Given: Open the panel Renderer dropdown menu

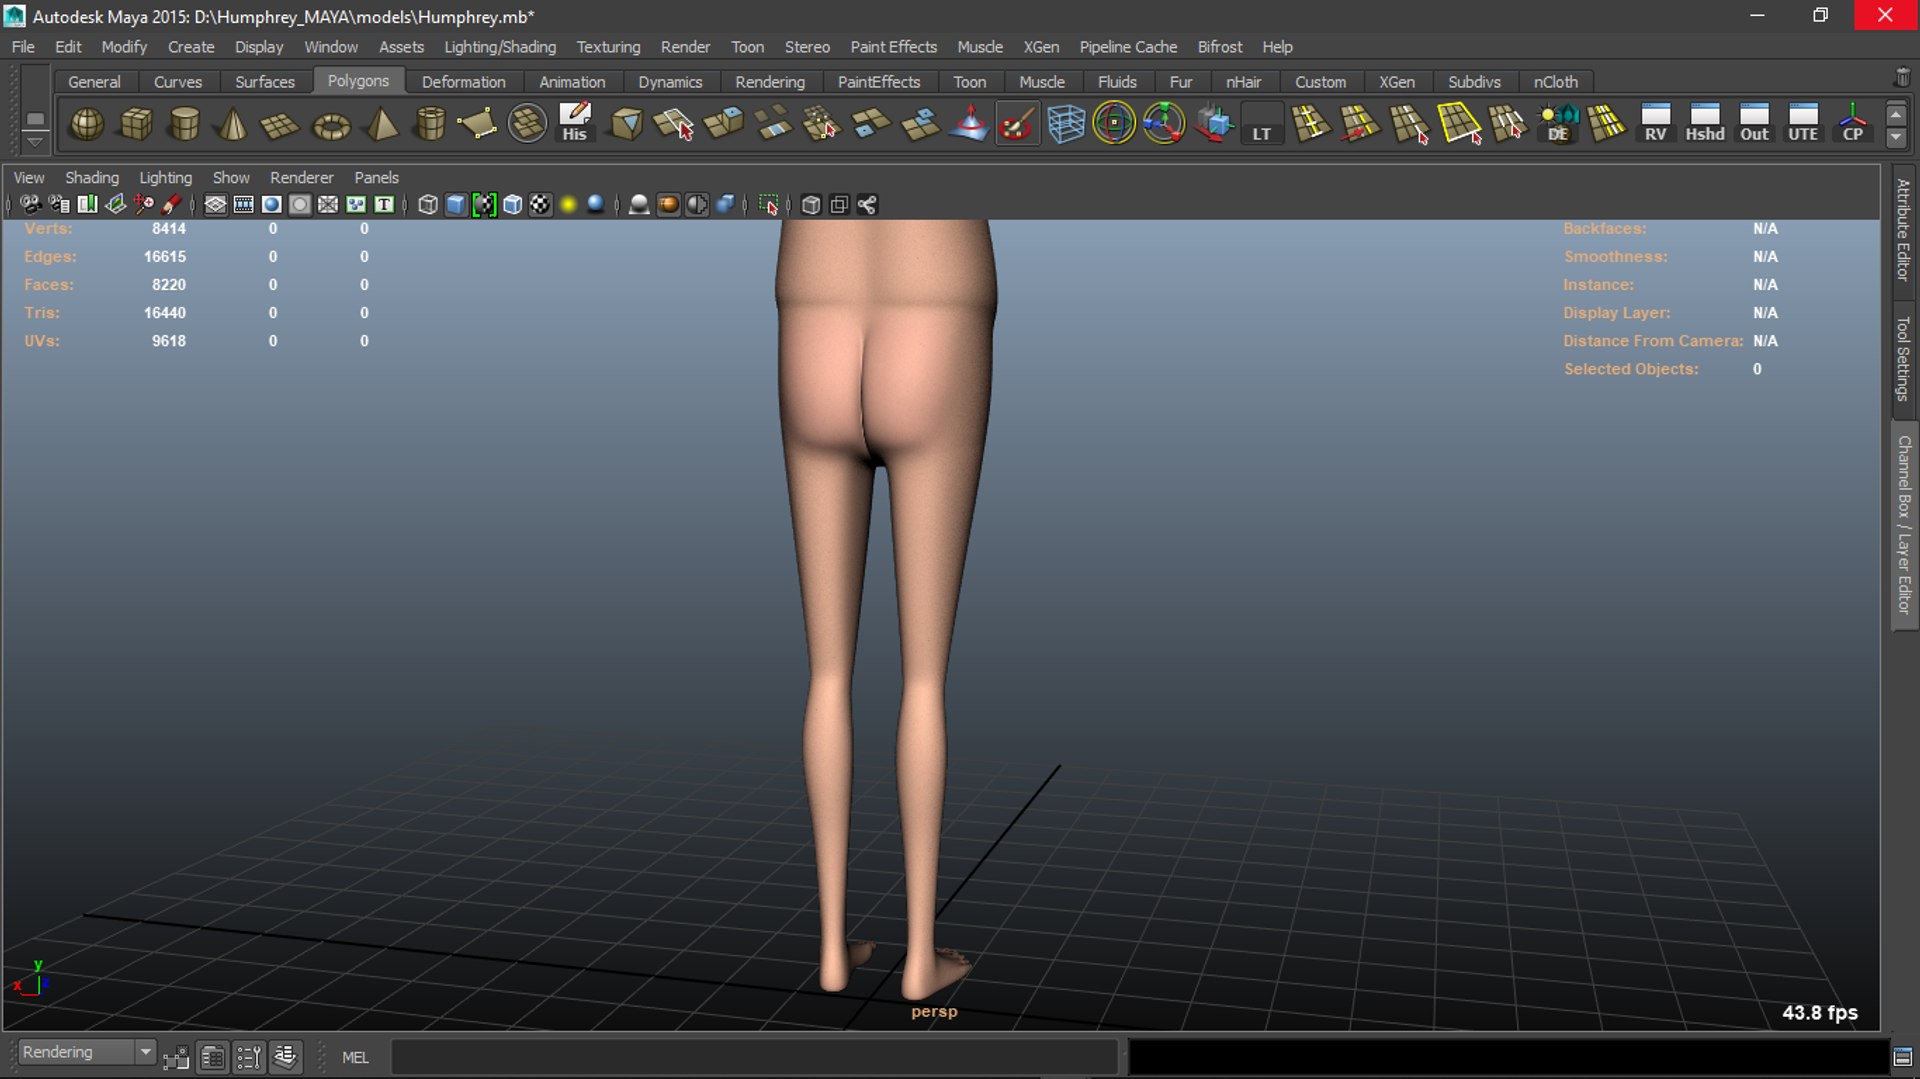Looking at the screenshot, I should click(301, 177).
